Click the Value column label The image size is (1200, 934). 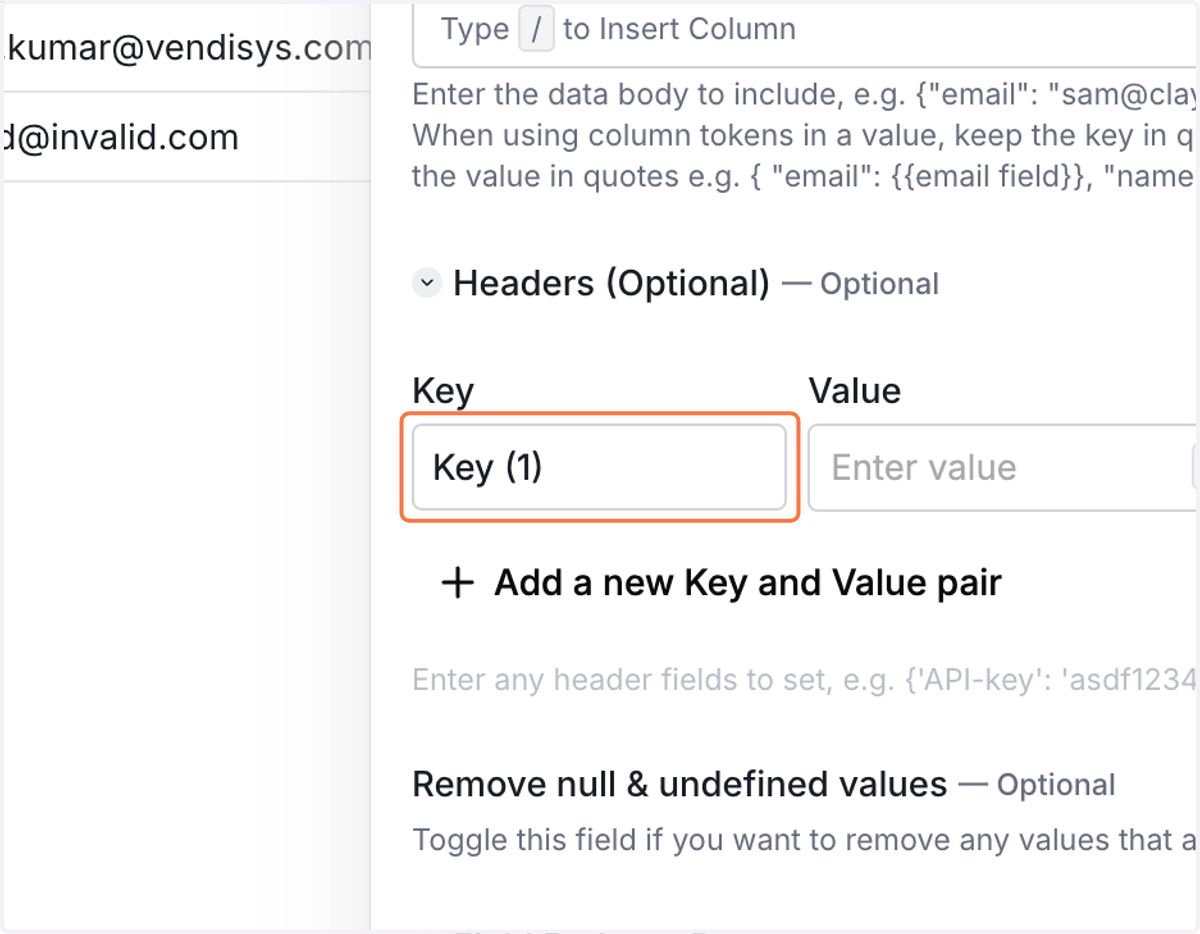(854, 390)
